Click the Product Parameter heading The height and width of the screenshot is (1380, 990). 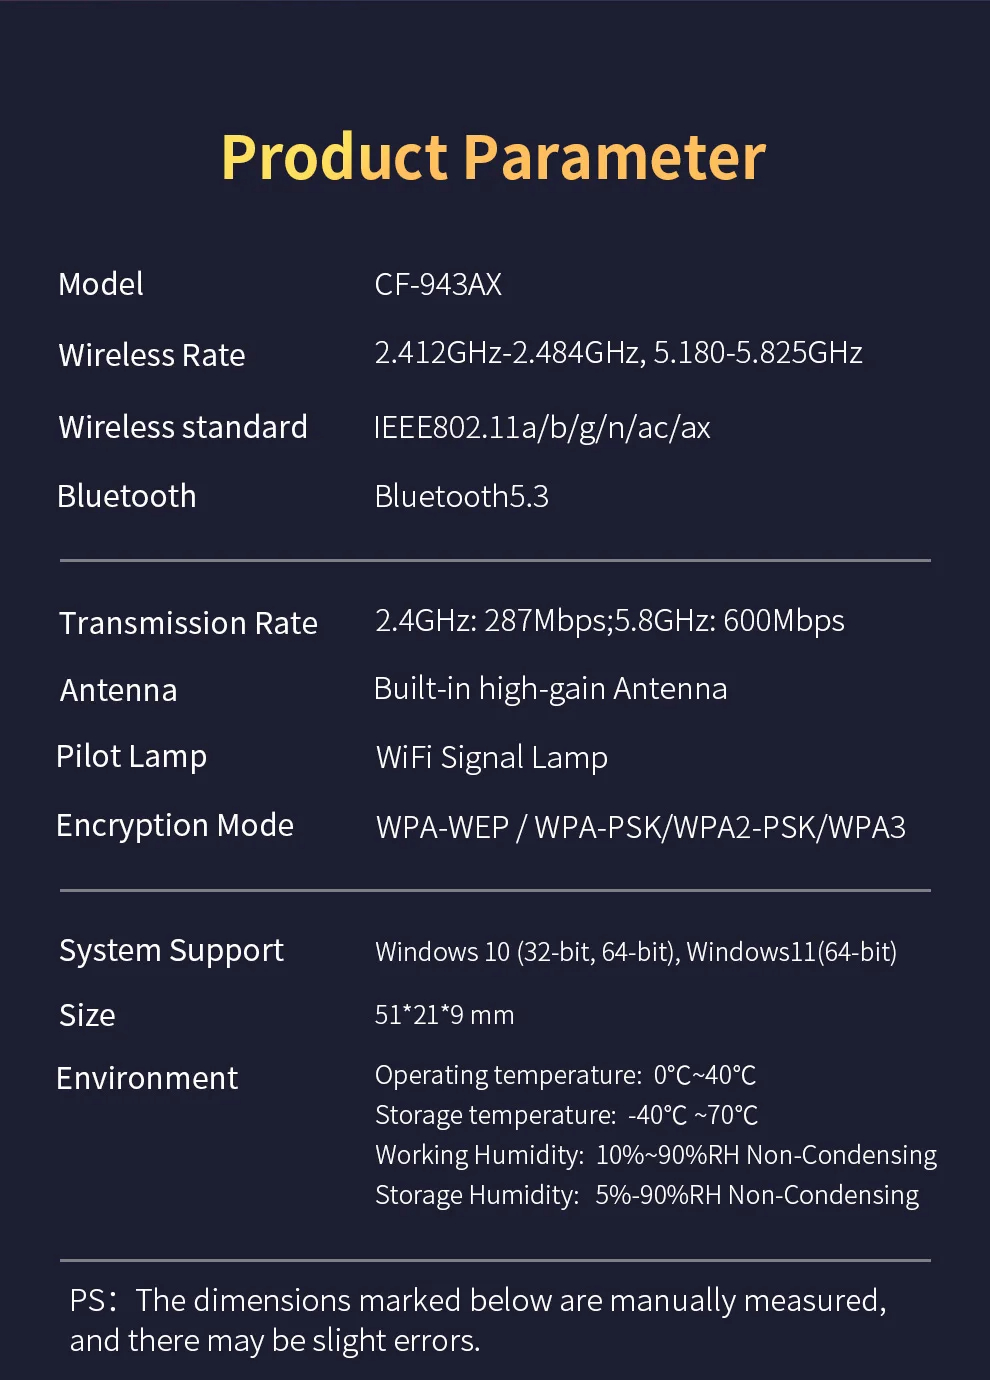pyautogui.click(x=494, y=158)
